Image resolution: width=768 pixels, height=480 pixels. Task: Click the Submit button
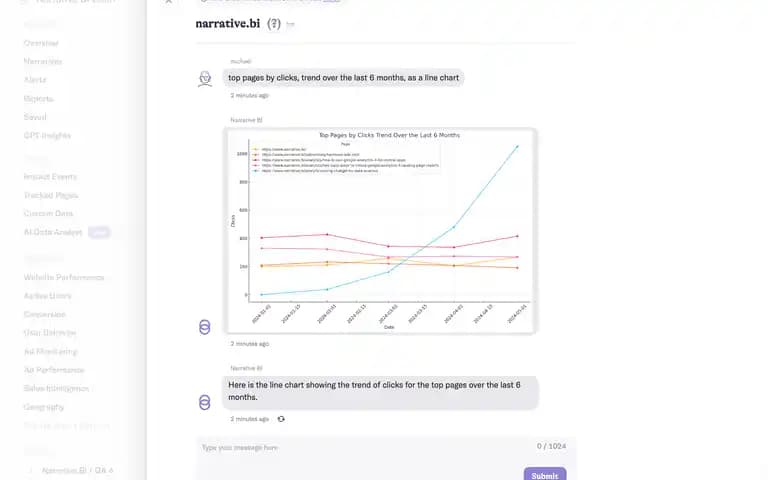(x=545, y=475)
